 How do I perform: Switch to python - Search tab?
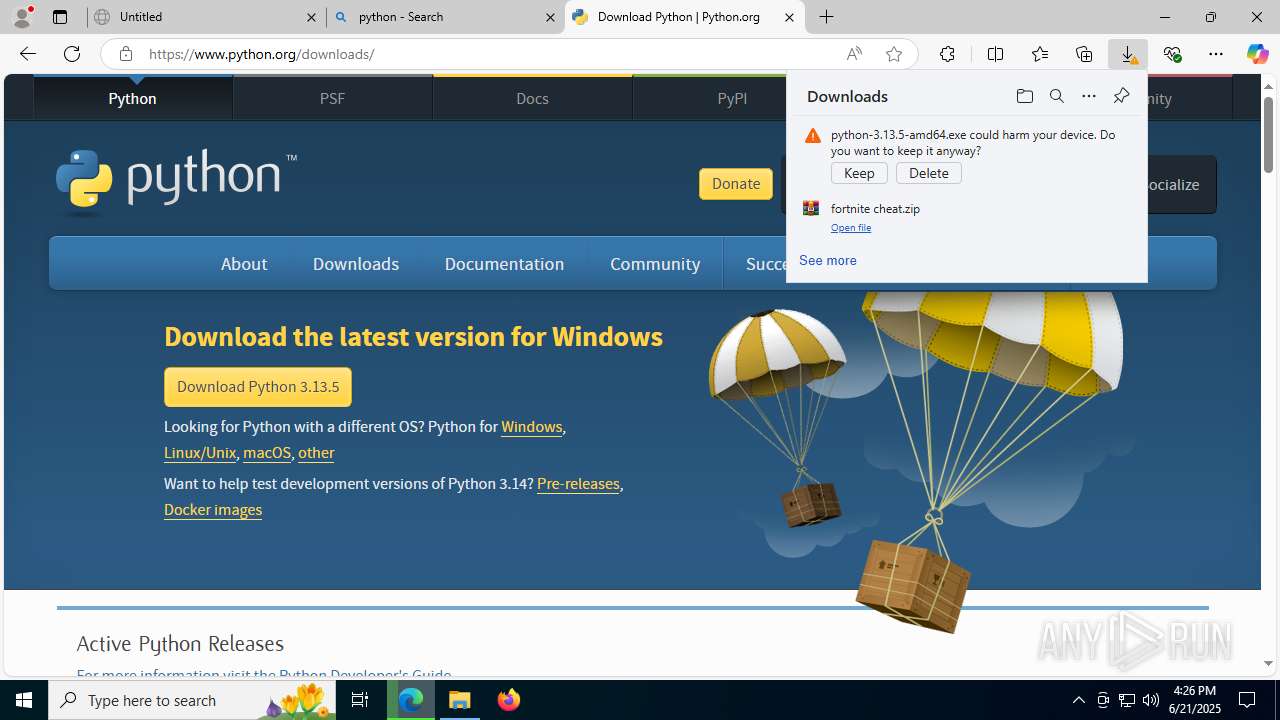[445, 17]
